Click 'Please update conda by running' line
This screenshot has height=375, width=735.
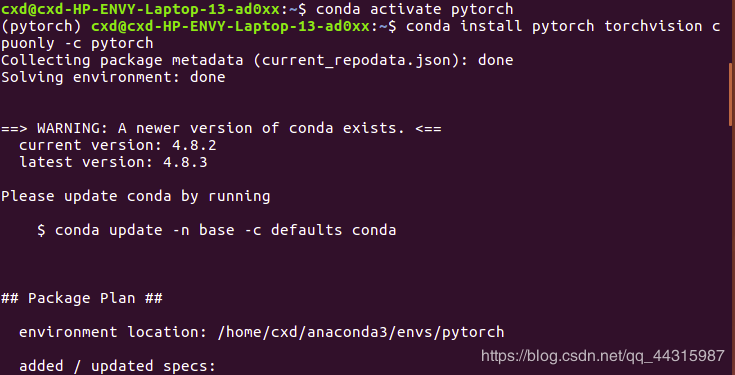pyautogui.click(x=135, y=196)
